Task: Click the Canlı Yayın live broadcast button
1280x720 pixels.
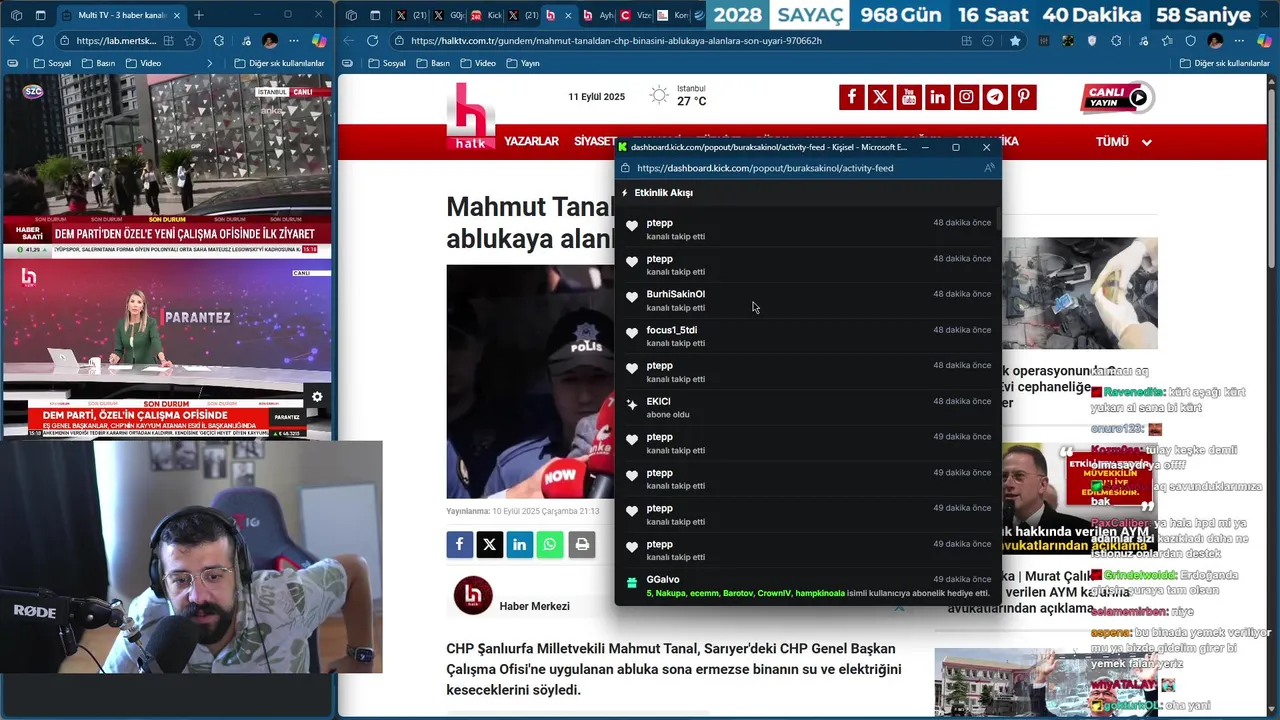Action: click(1118, 97)
